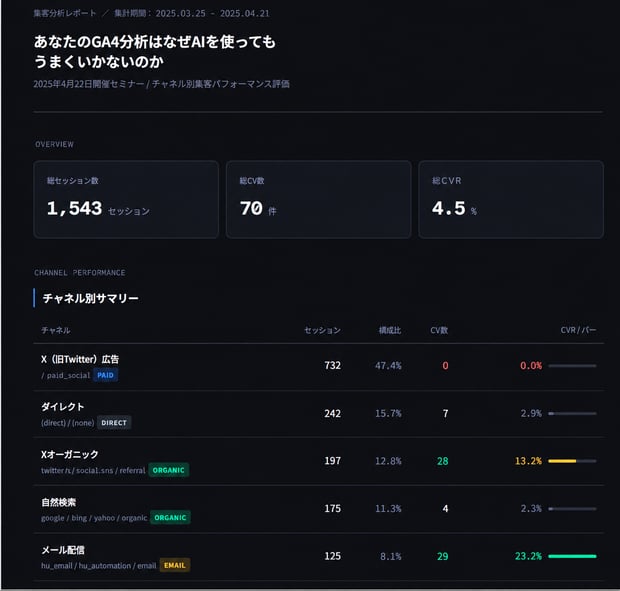This screenshot has width=620, height=591.
Task: Click the report title あなたのGA4分析はなぜ
Action: coord(155,51)
